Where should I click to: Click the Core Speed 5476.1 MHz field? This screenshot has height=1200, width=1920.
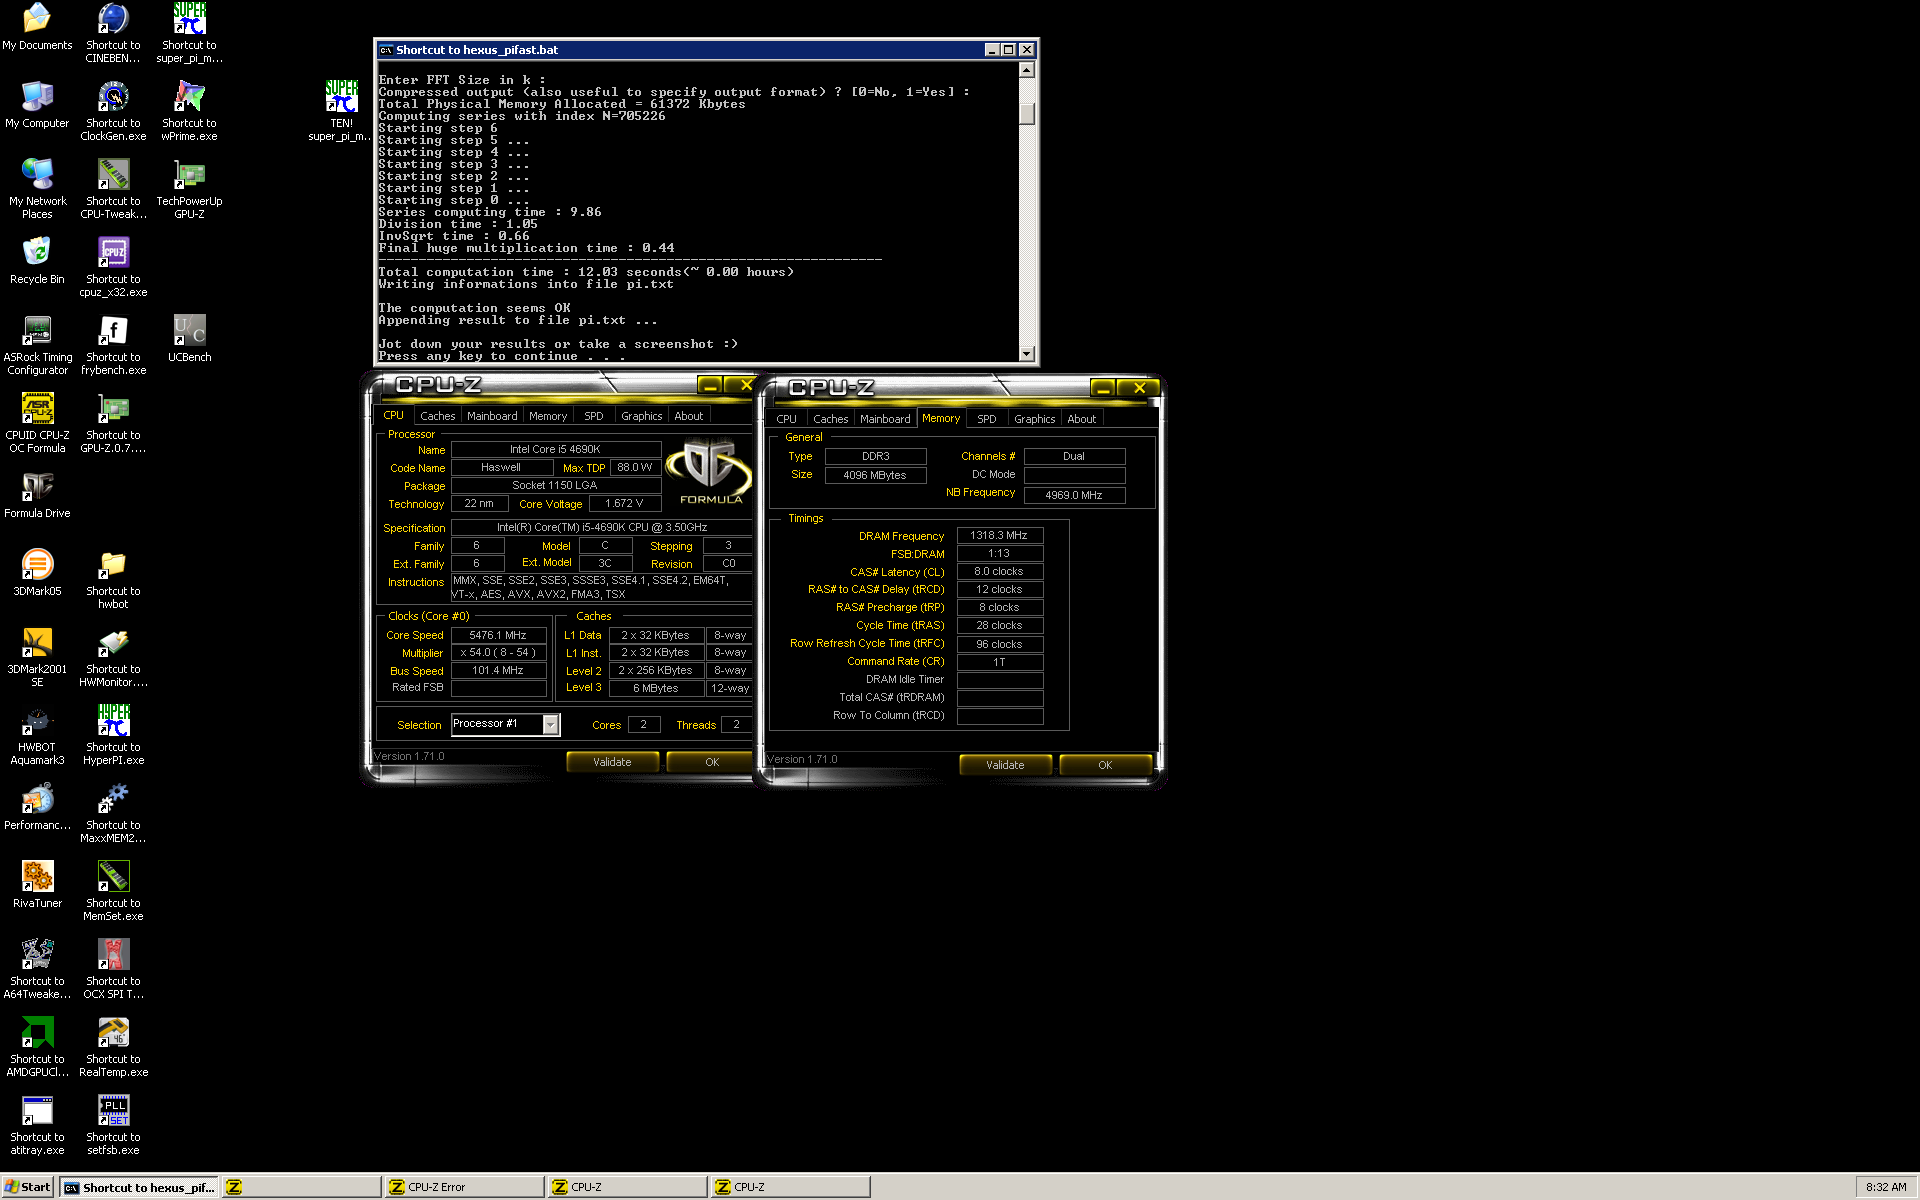(498, 635)
